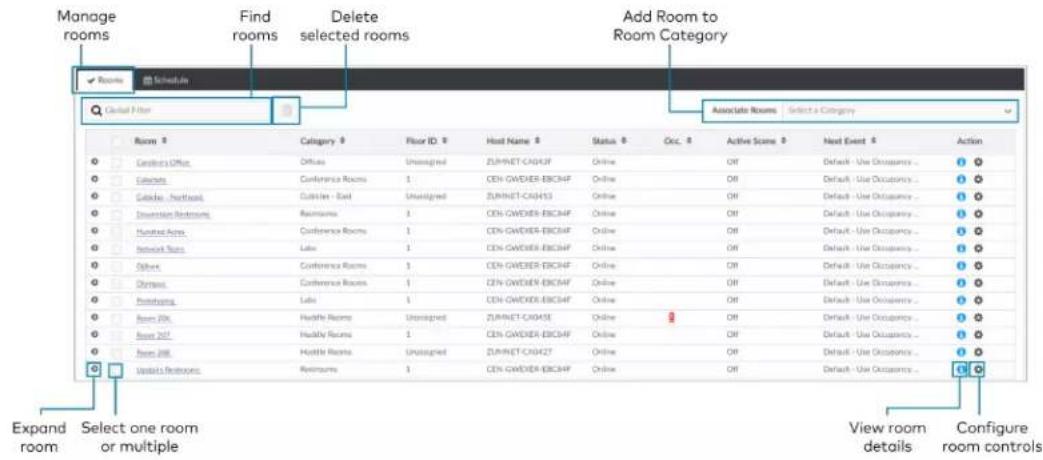Viewport: 1043px width, 460px height.
Task: Sort table by Host Name column
Action: (511, 142)
